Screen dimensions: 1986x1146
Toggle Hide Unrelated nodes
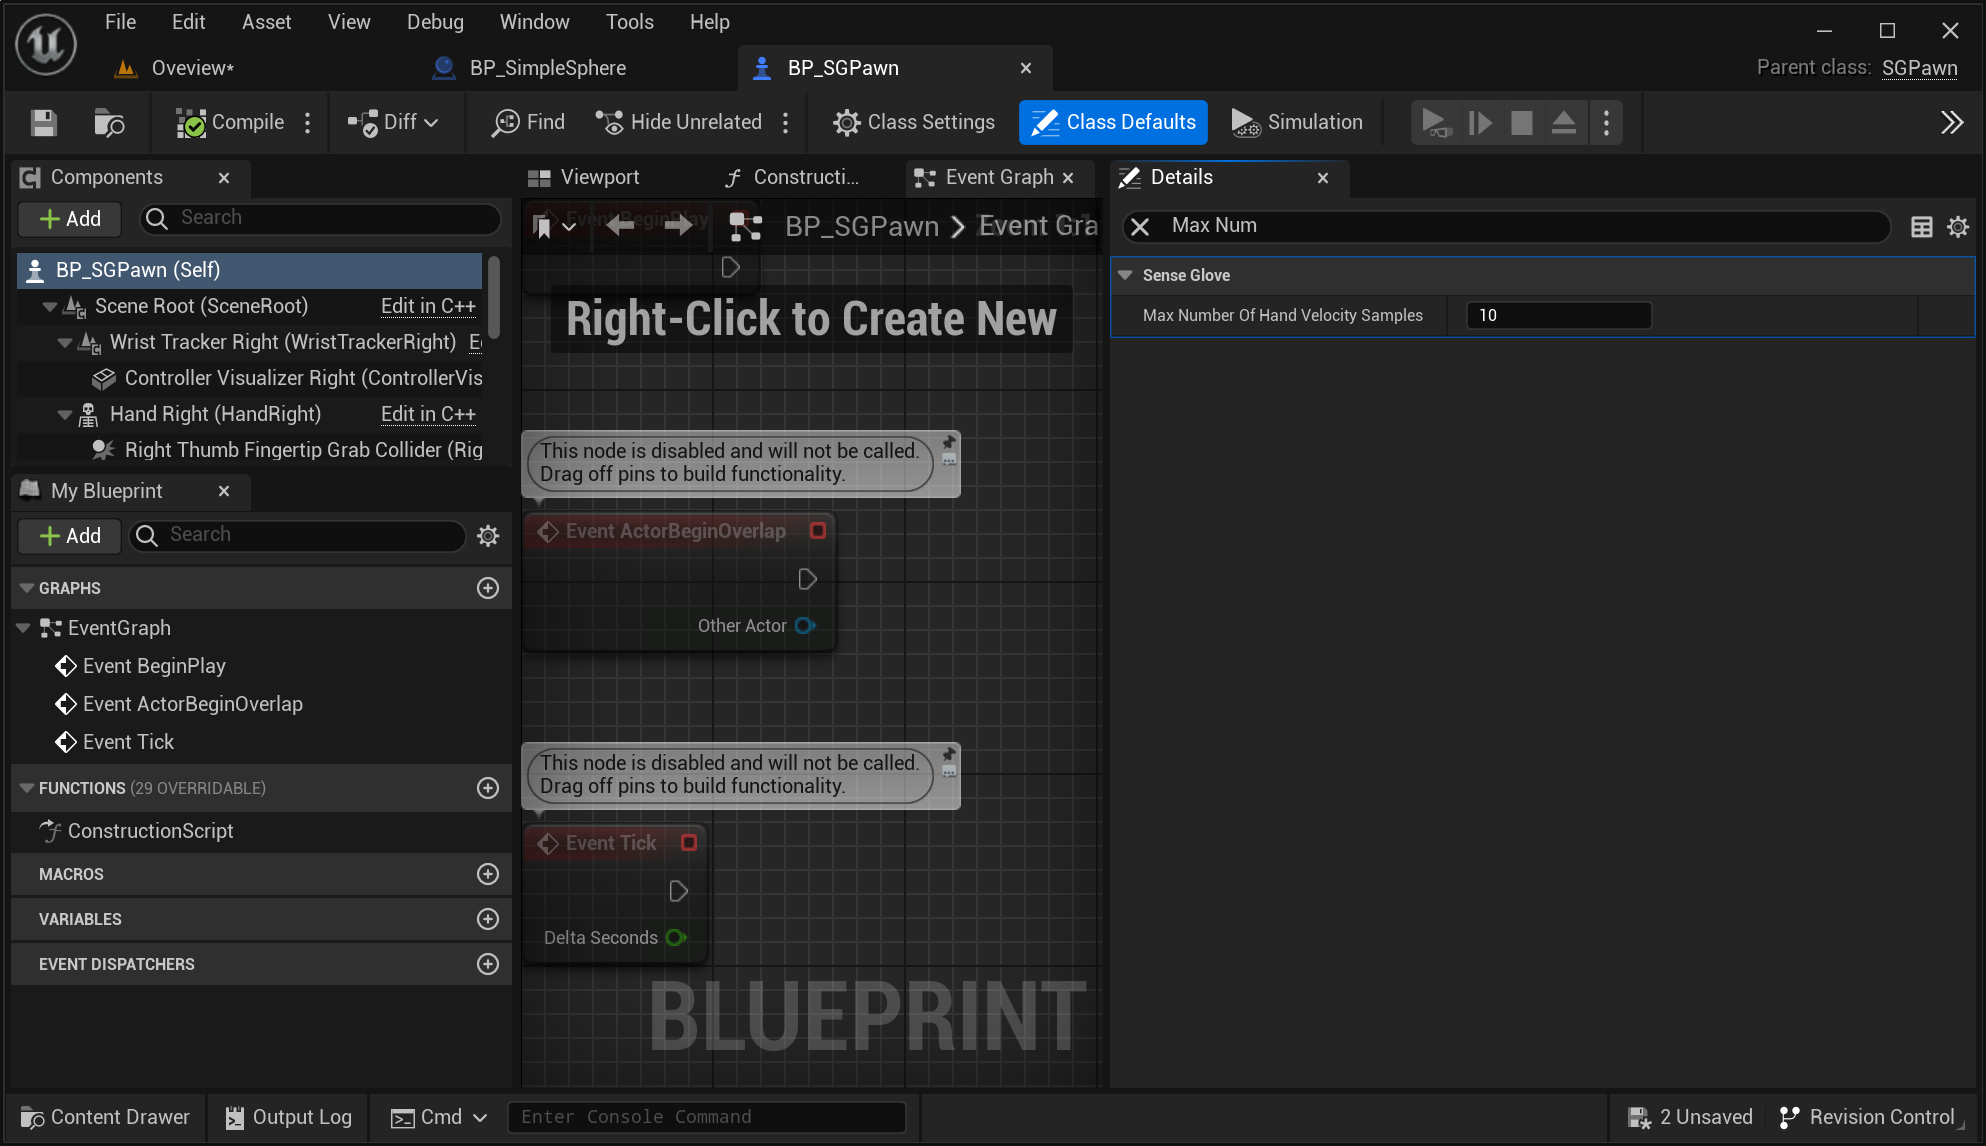680,122
